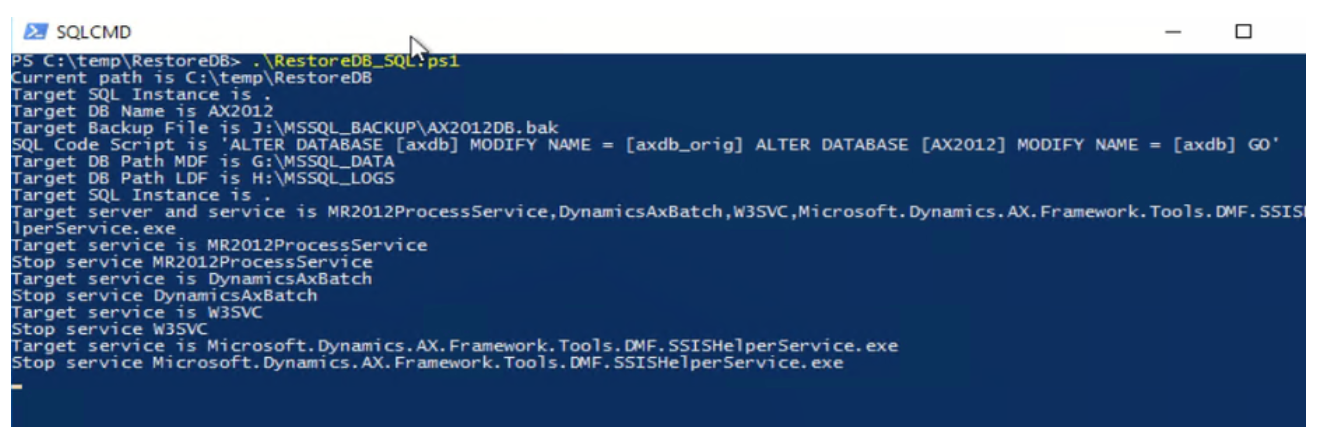Click the 'Target service is DynamicsAxBatch' line
The width and height of the screenshot is (1327, 443).
192,279
